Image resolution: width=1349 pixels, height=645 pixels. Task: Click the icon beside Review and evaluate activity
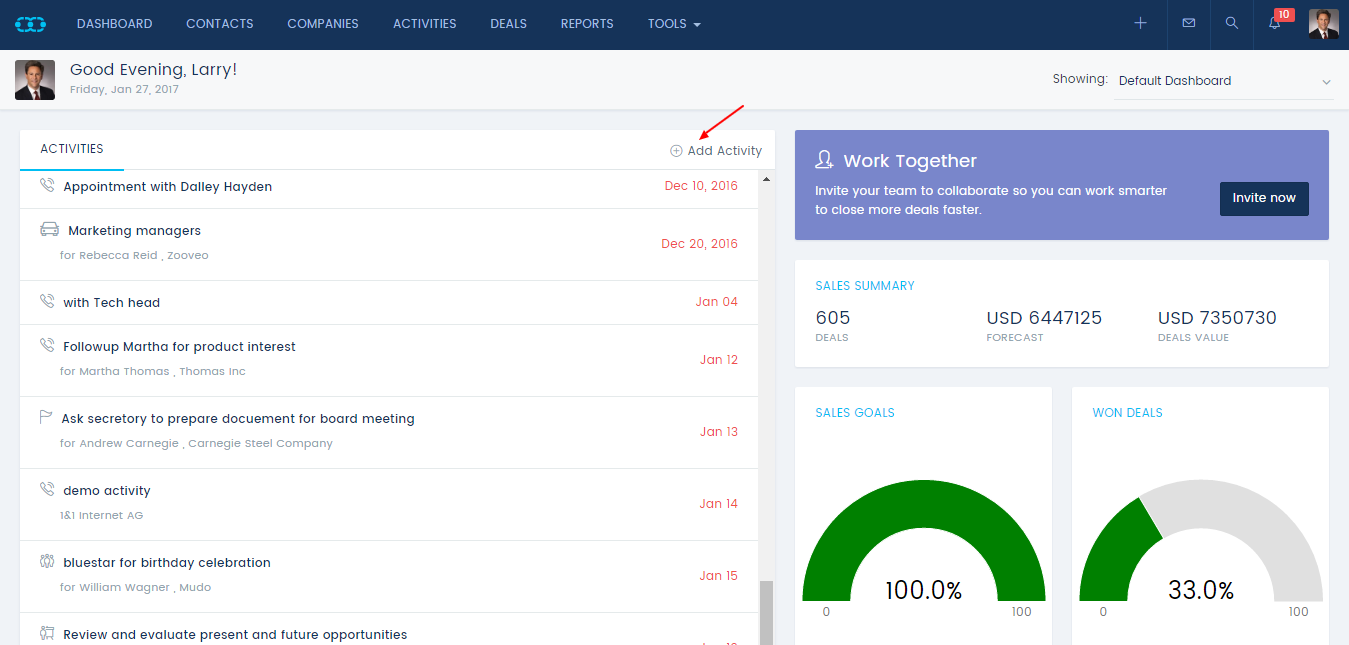[47, 633]
